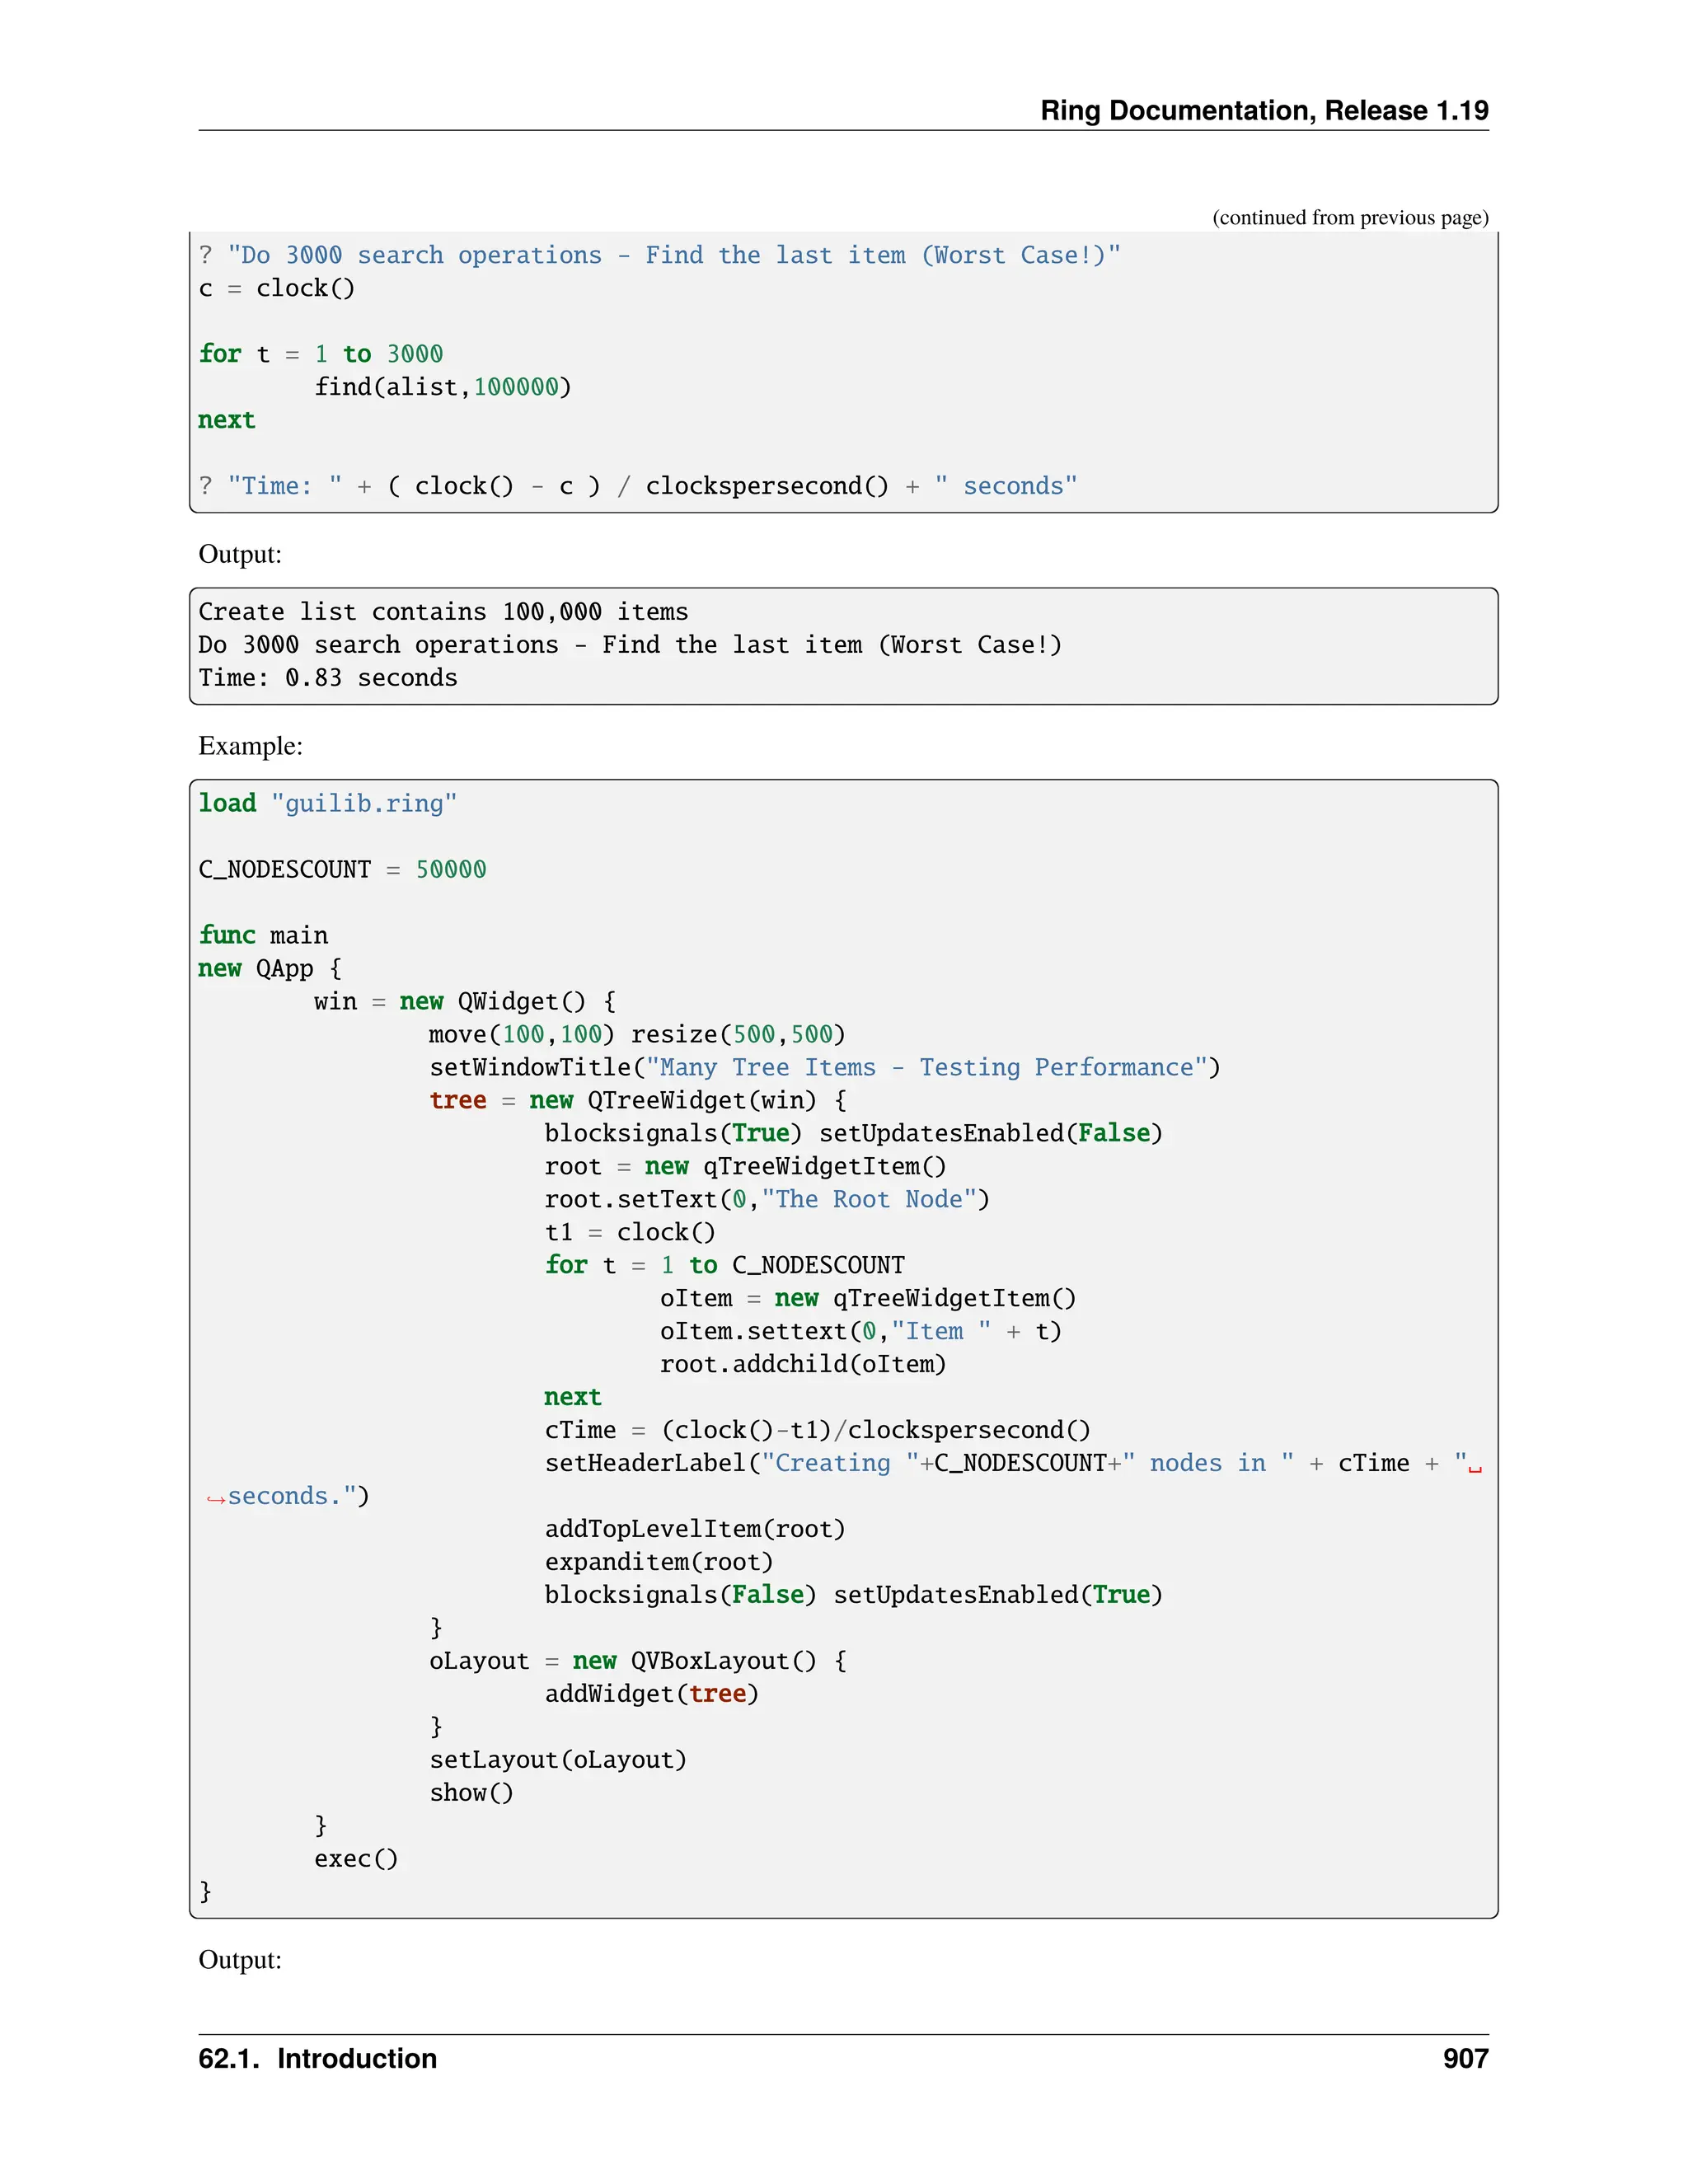This screenshot has height=2184, width=1688.
Task: Click the line 'addWidget(tree)'
Action: 652,1694
